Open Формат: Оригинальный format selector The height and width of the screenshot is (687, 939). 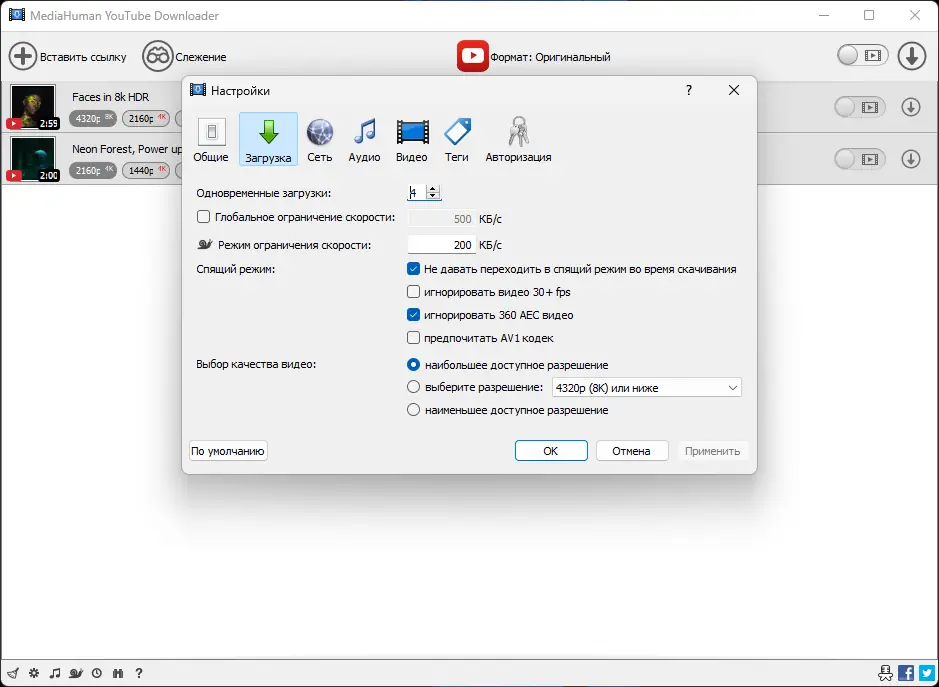coord(550,57)
